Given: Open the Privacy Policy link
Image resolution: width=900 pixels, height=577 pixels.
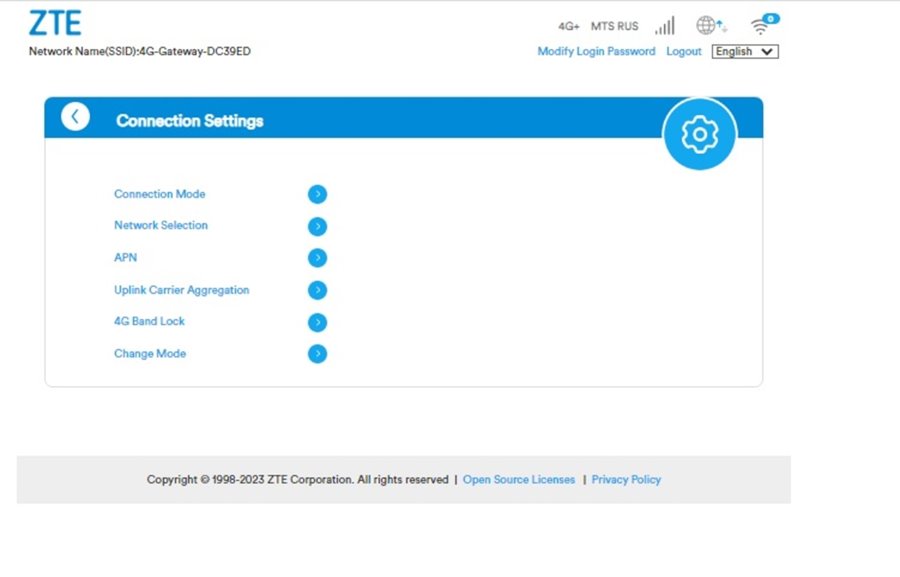Looking at the screenshot, I should pyautogui.click(x=626, y=480).
